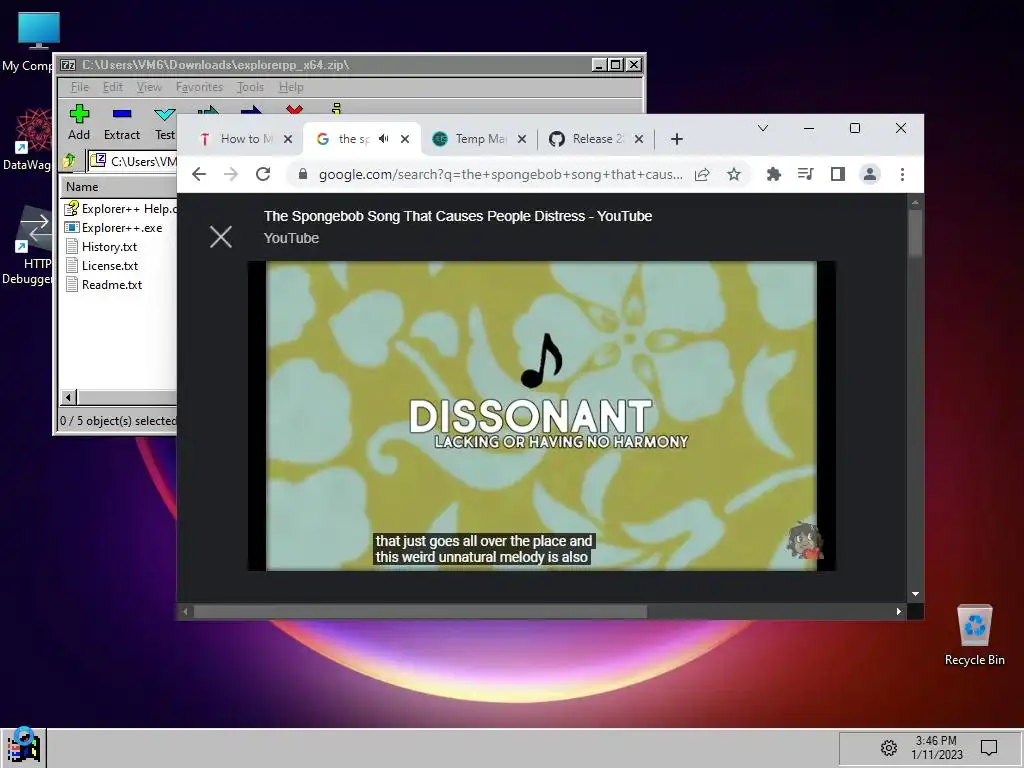The image size is (1024, 768).
Task: Close the Google search tab
Action: [405, 139]
